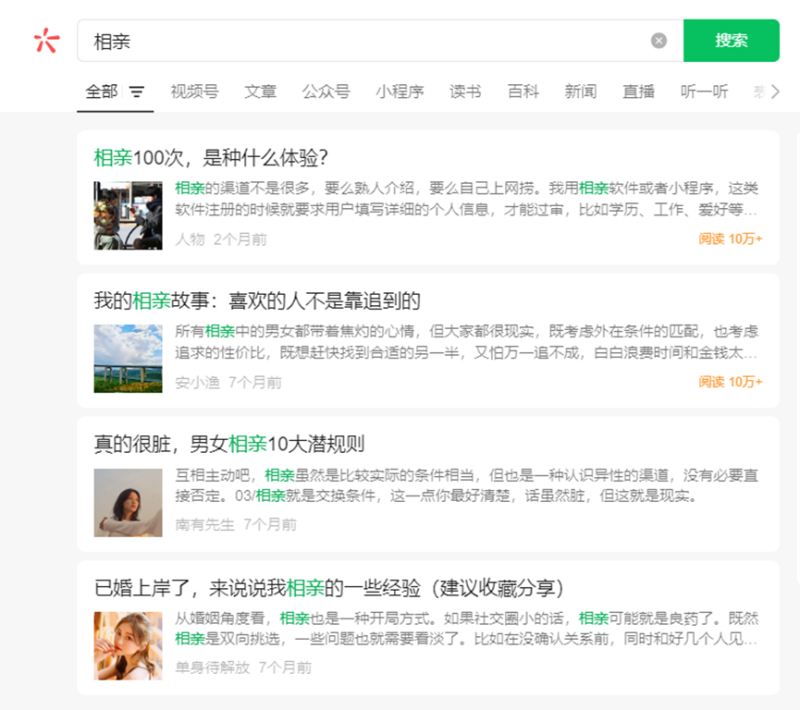The image size is (800, 710).
Task: Switch to the 文章 tab
Action: [260, 92]
